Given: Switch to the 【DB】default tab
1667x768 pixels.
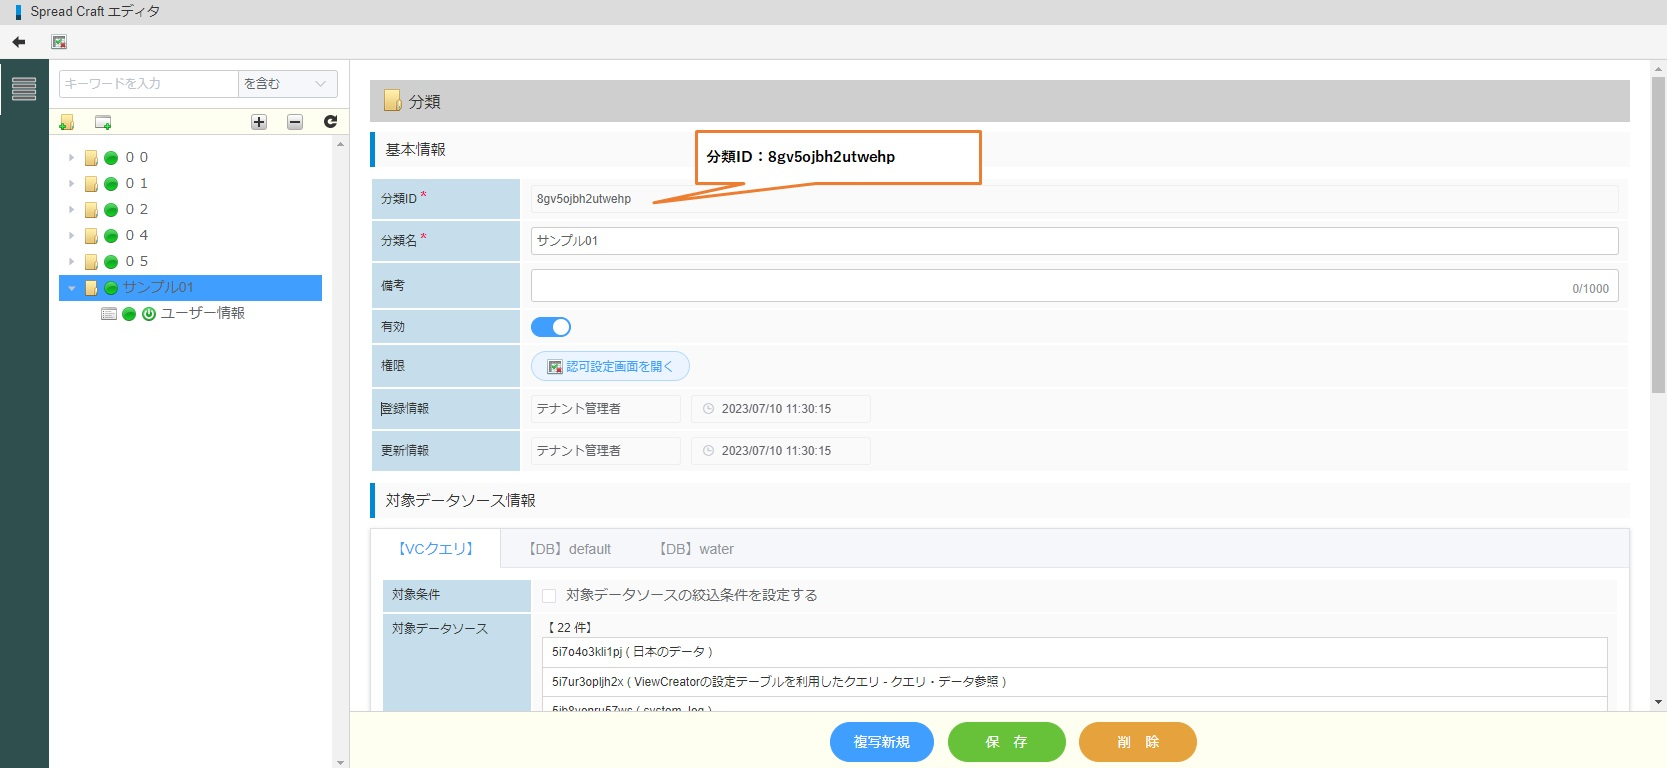Looking at the screenshot, I should [x=569, y=549].
